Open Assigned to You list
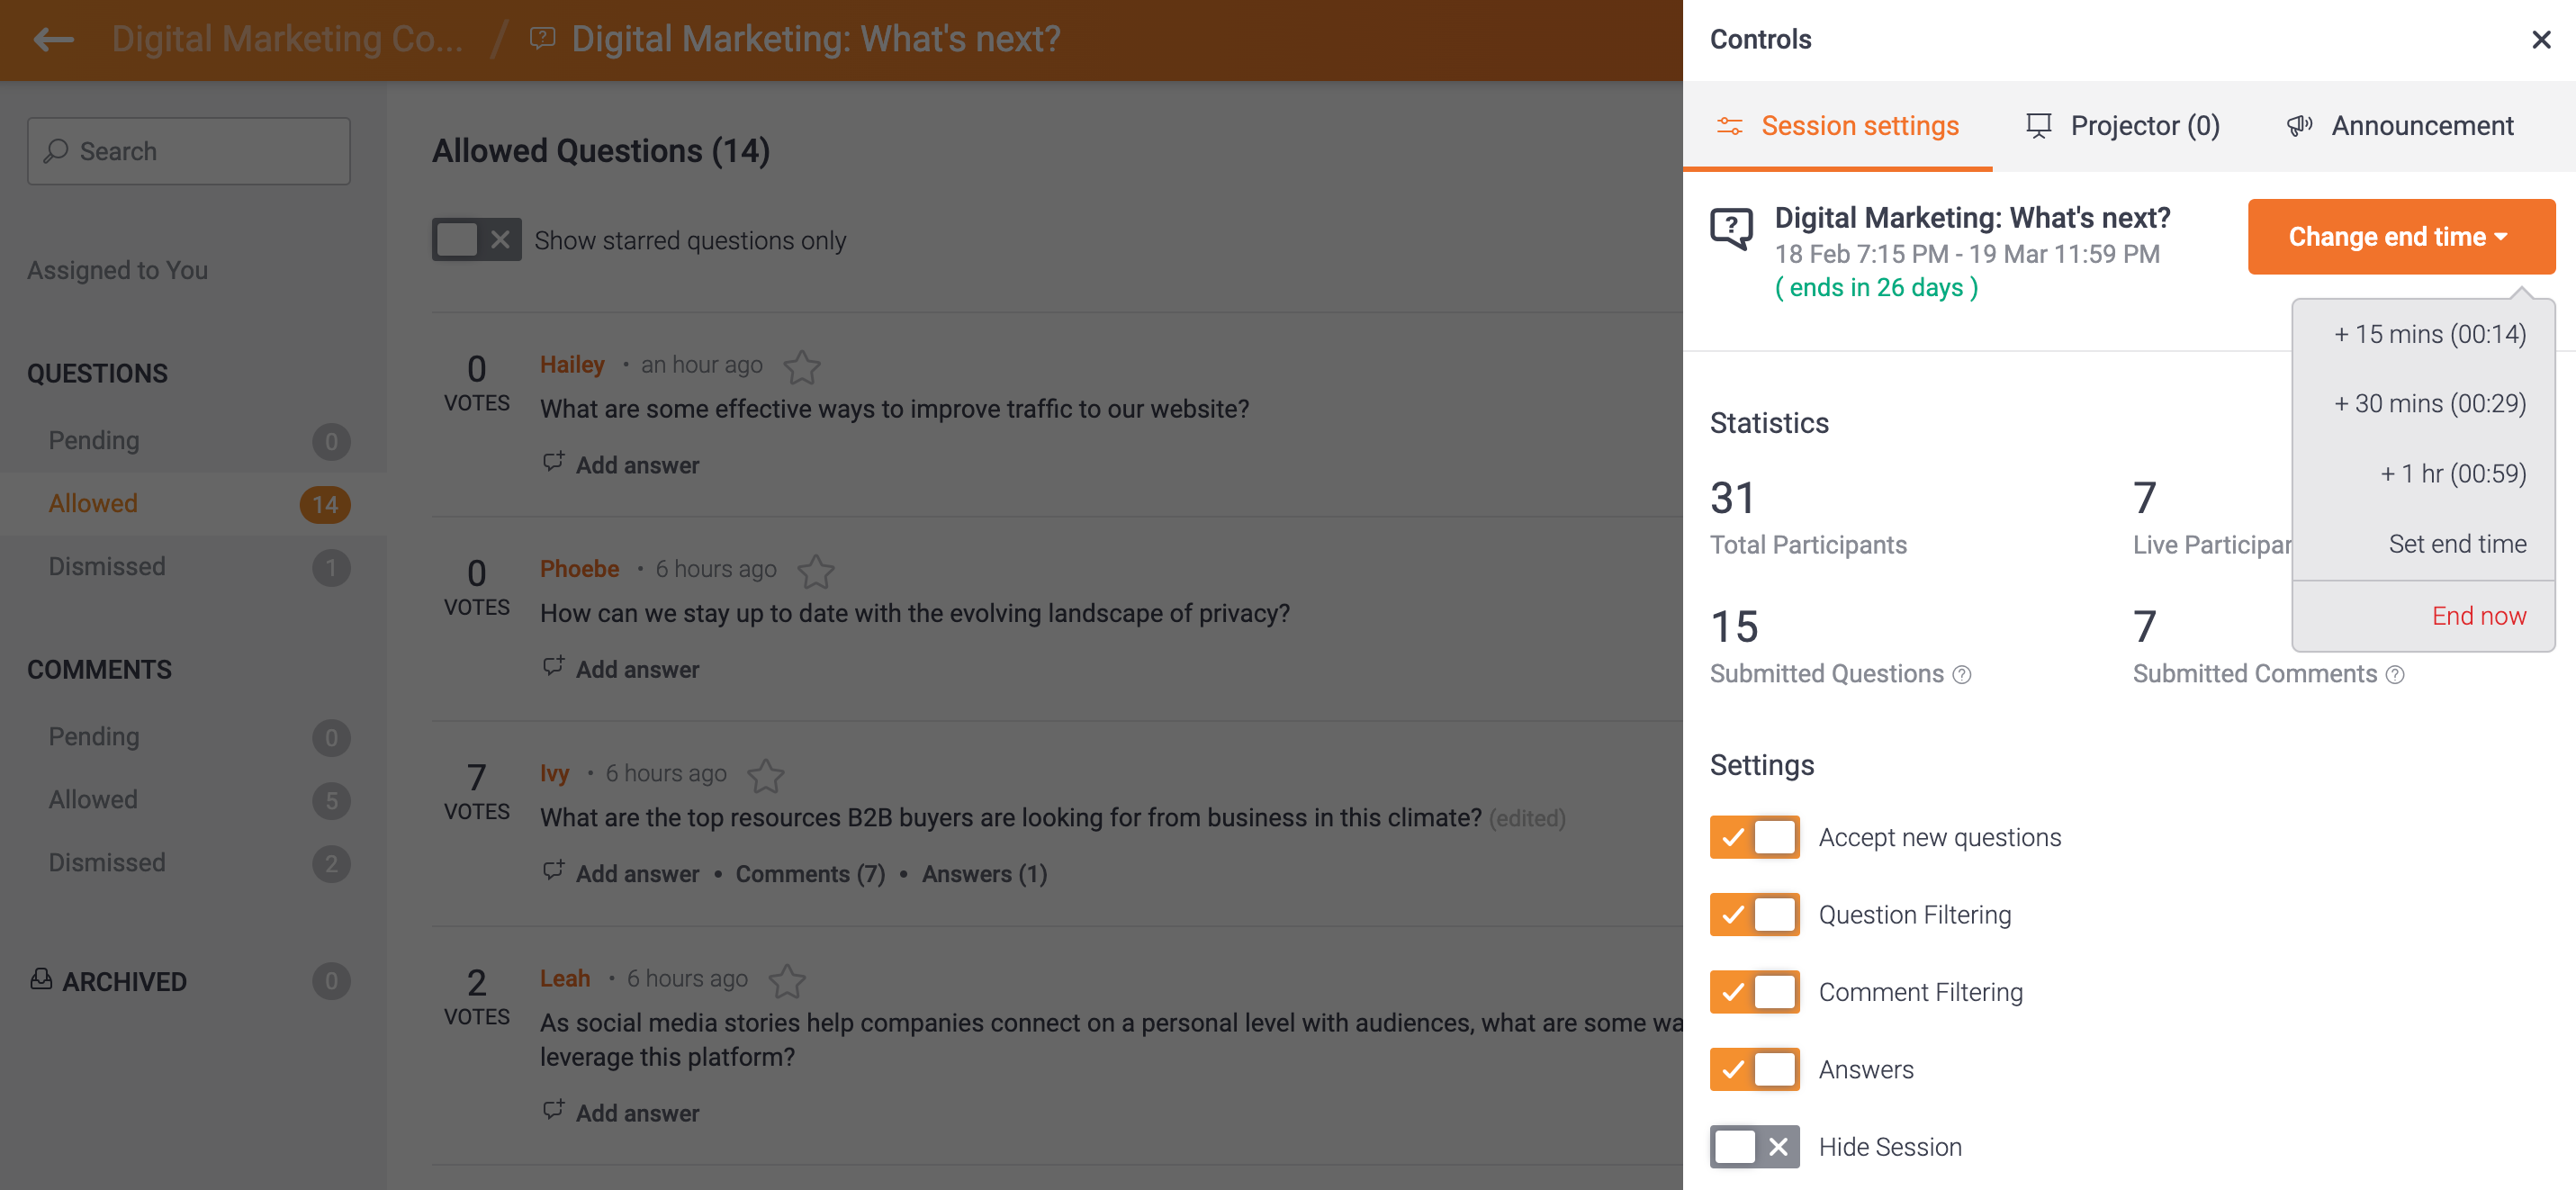This screenshot has height=1190, width=2576. [117, 270]
